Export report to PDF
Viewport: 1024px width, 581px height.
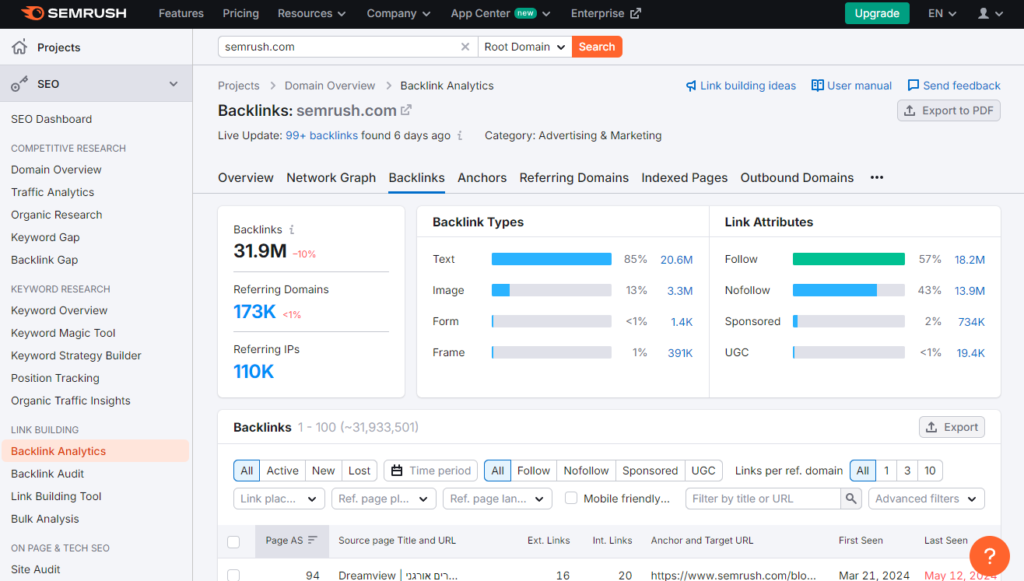(x=948, y=110)
